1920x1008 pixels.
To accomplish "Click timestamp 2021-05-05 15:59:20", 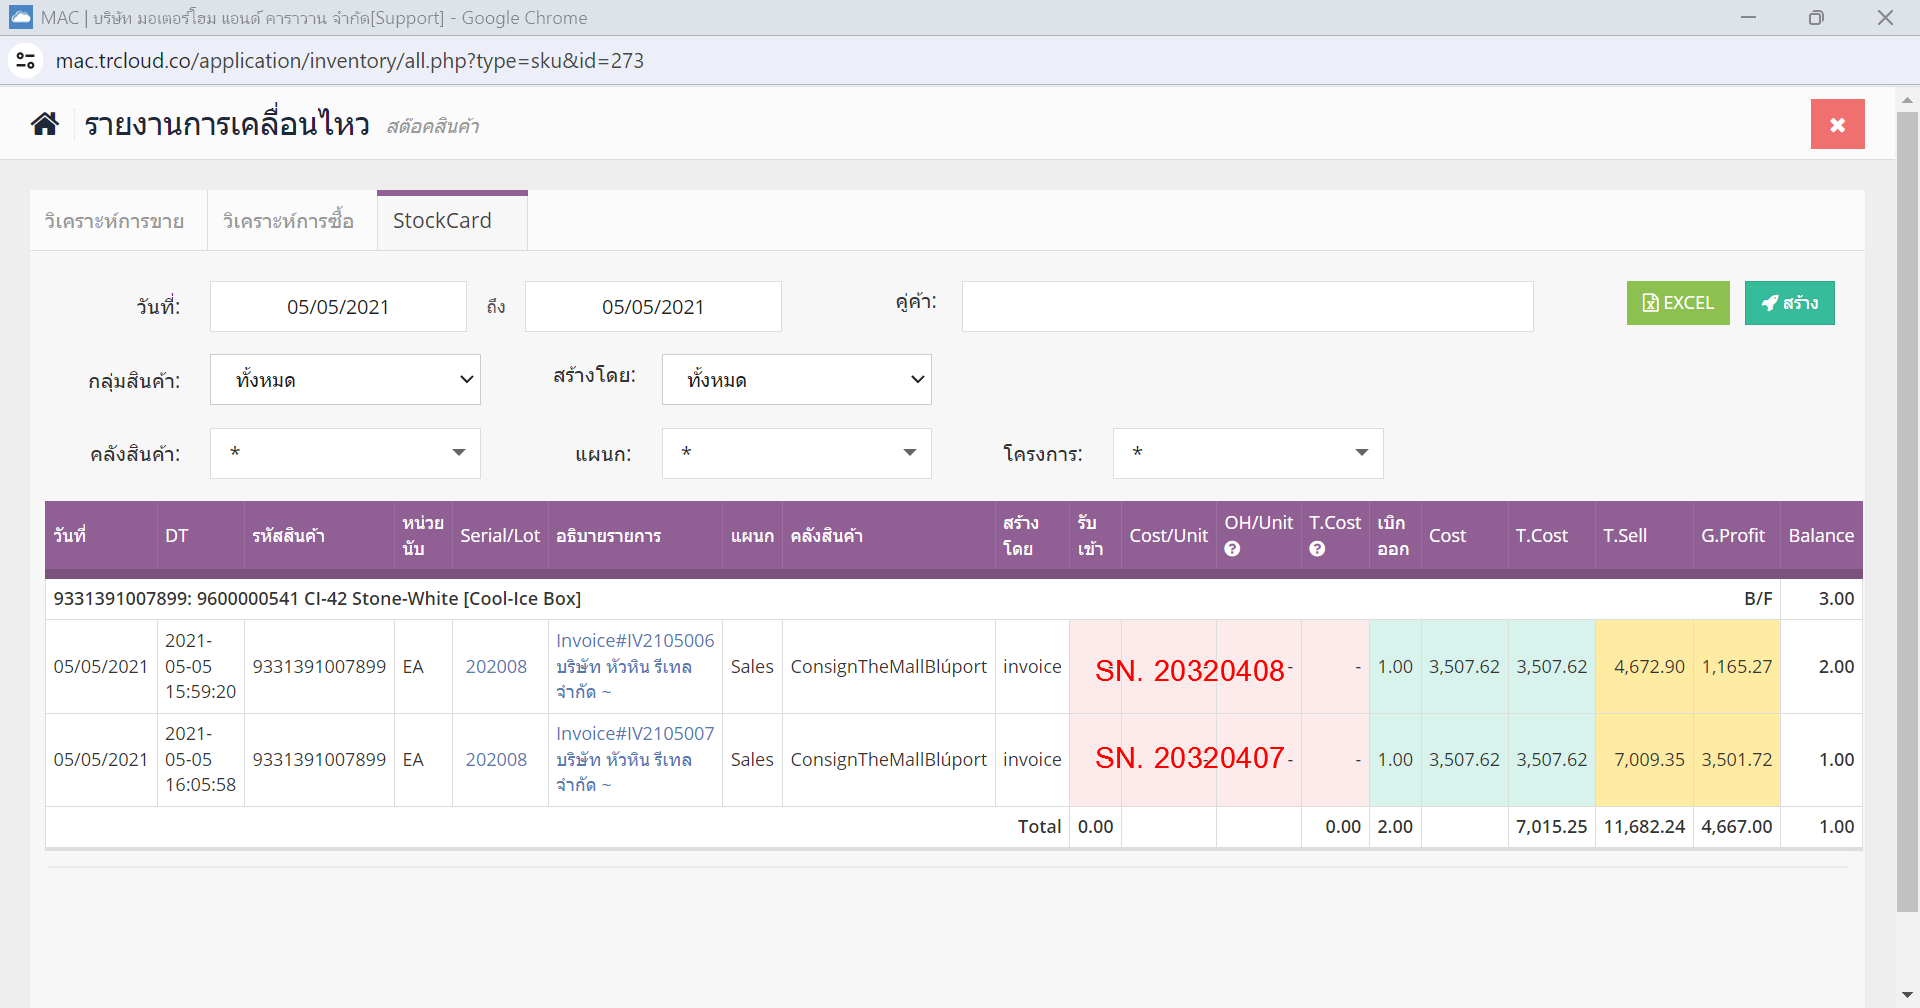I will point(200,666).
